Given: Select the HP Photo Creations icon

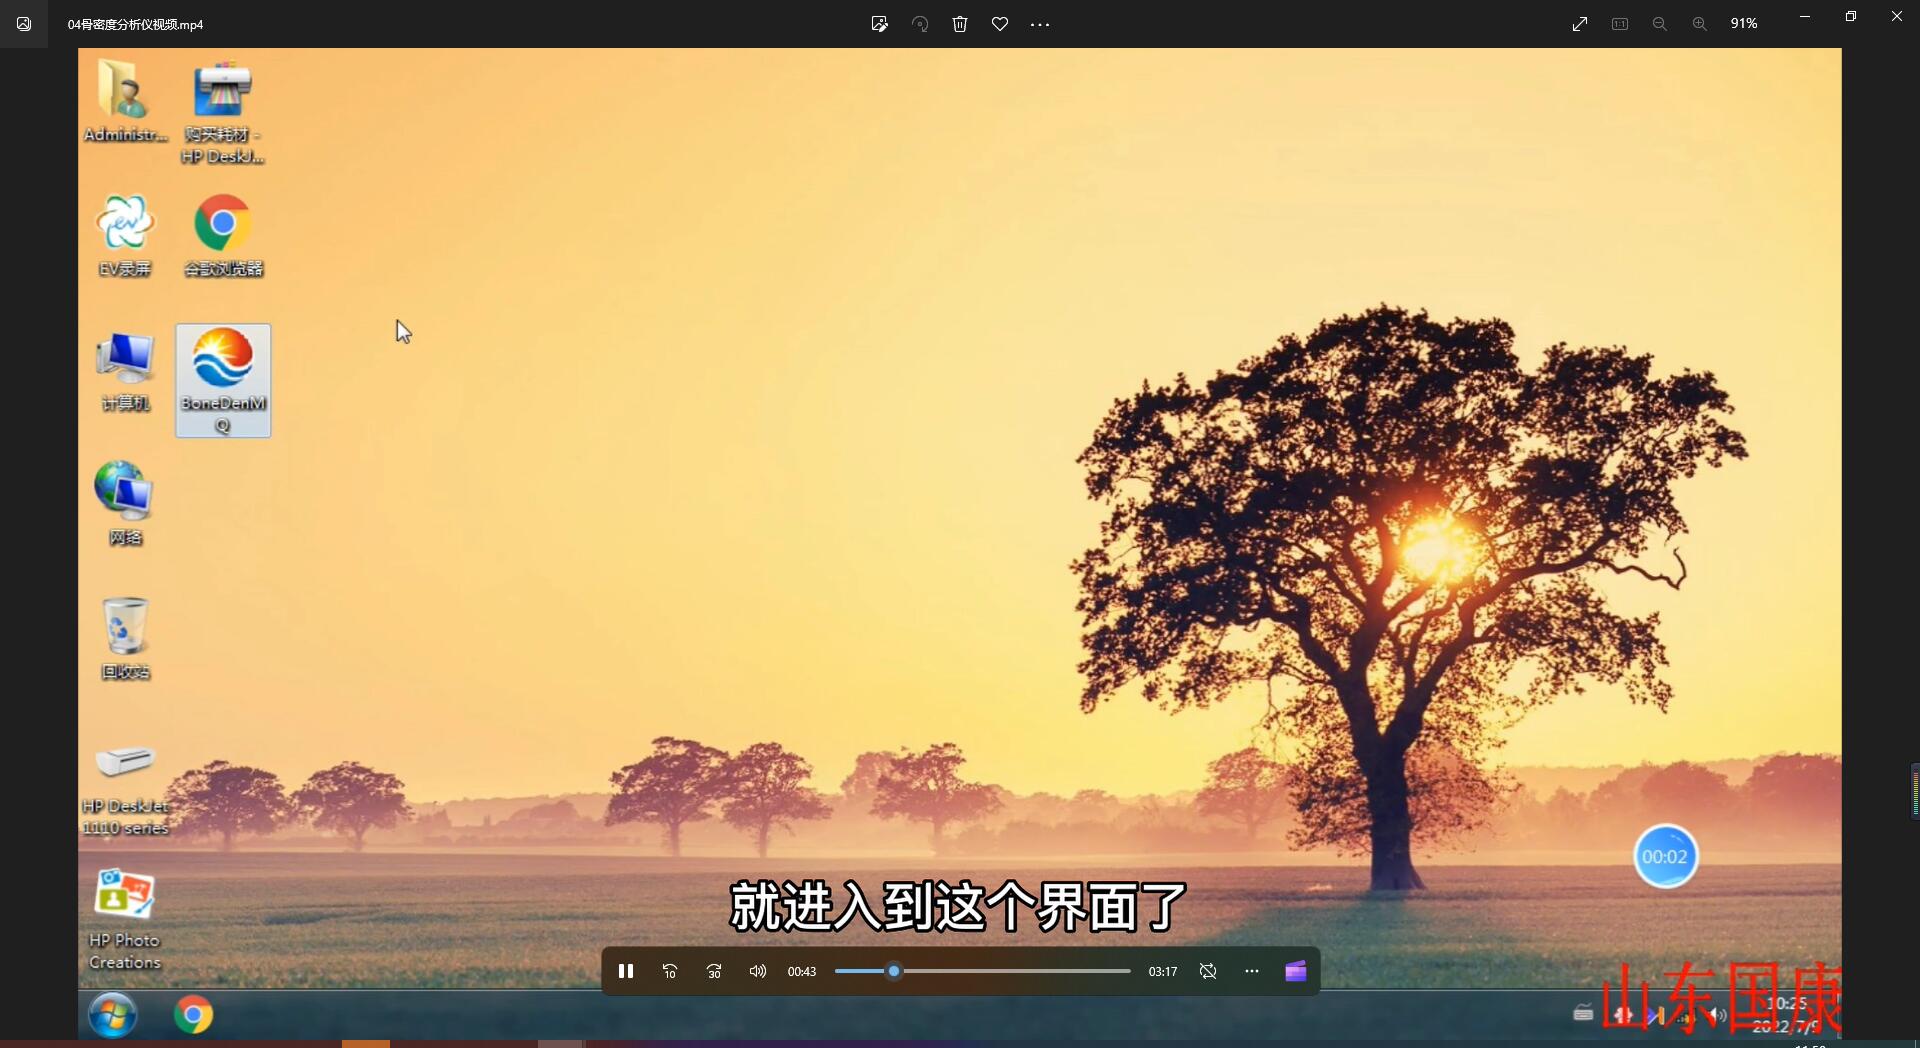Looking at the screenshot, I should tap(125, 918).
